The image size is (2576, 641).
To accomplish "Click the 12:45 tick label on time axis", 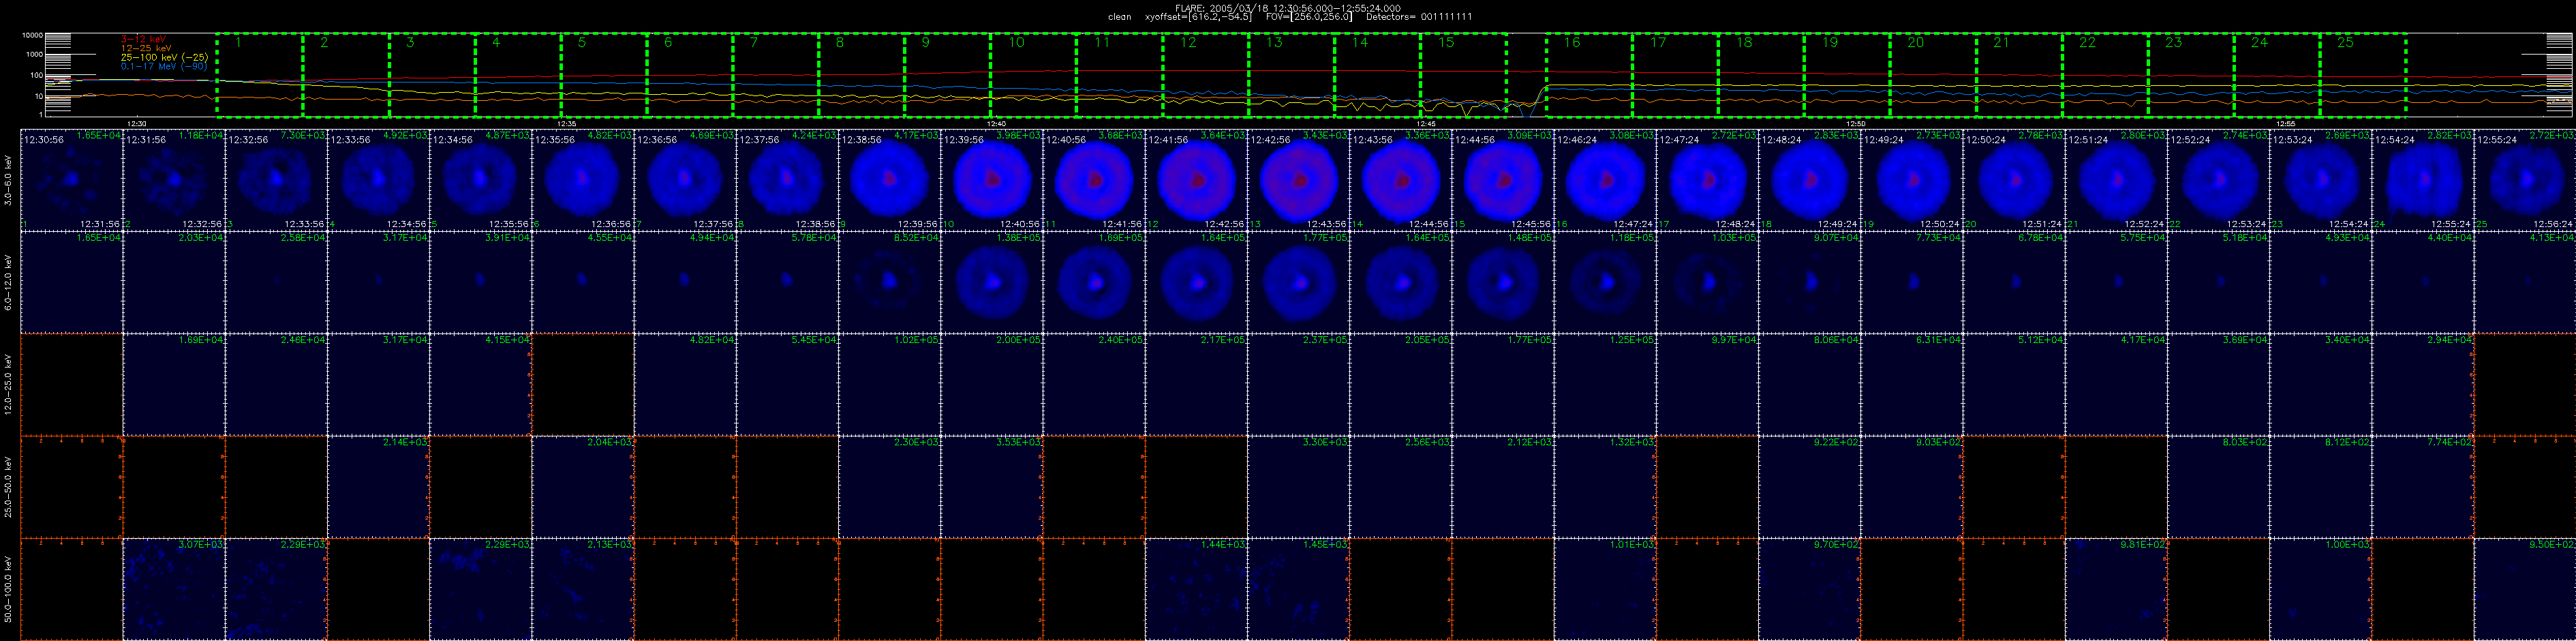I will point(1426,124).
